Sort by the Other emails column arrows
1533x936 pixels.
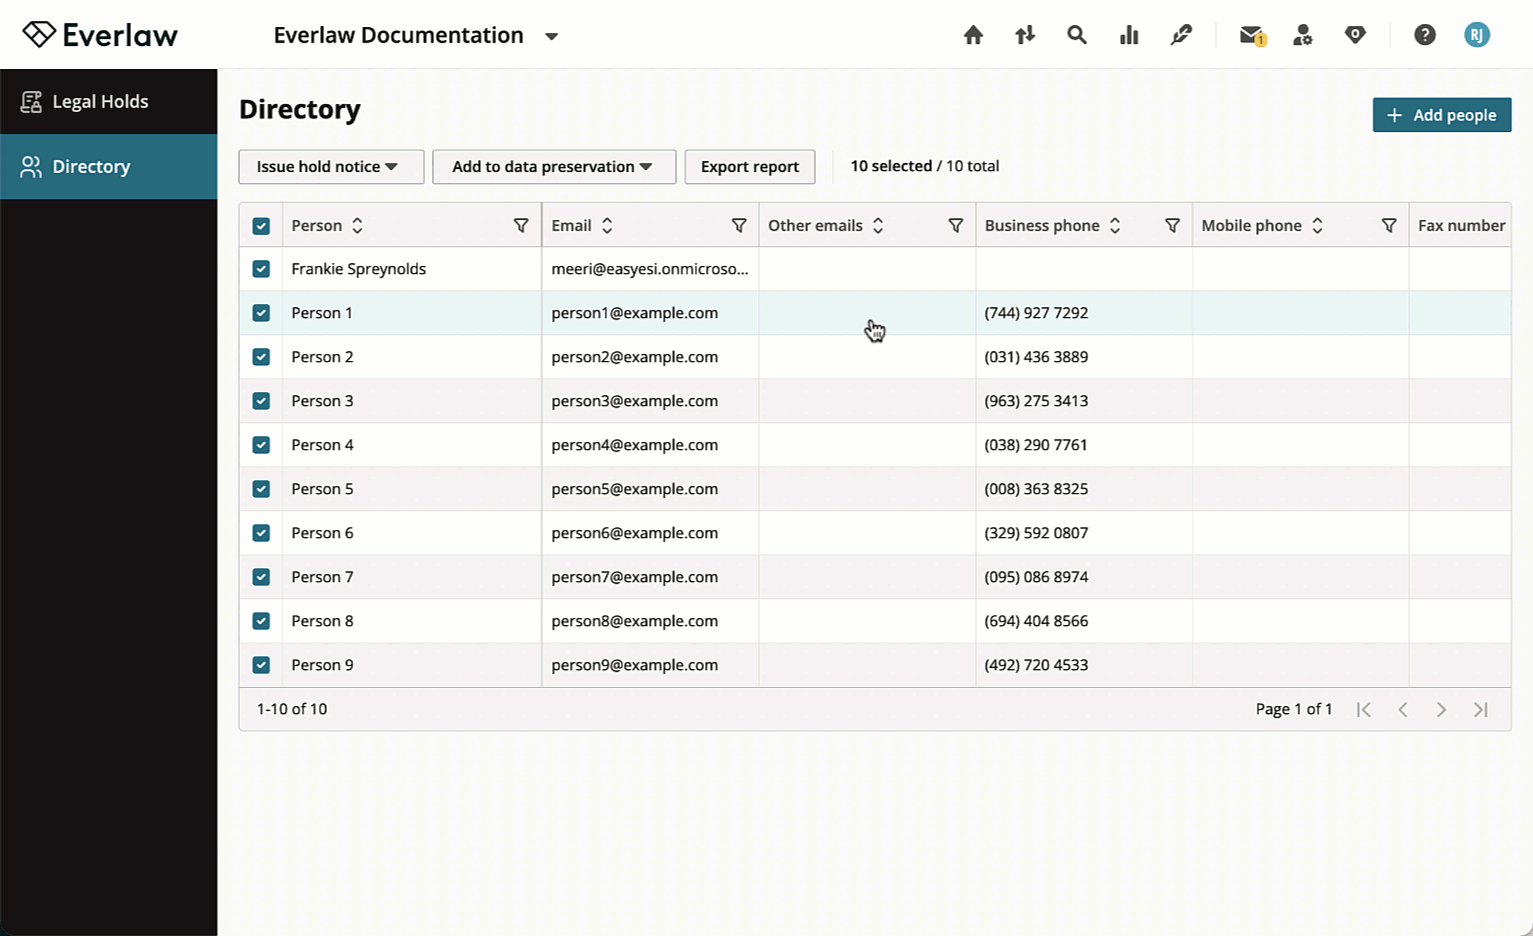coord(878,226)
